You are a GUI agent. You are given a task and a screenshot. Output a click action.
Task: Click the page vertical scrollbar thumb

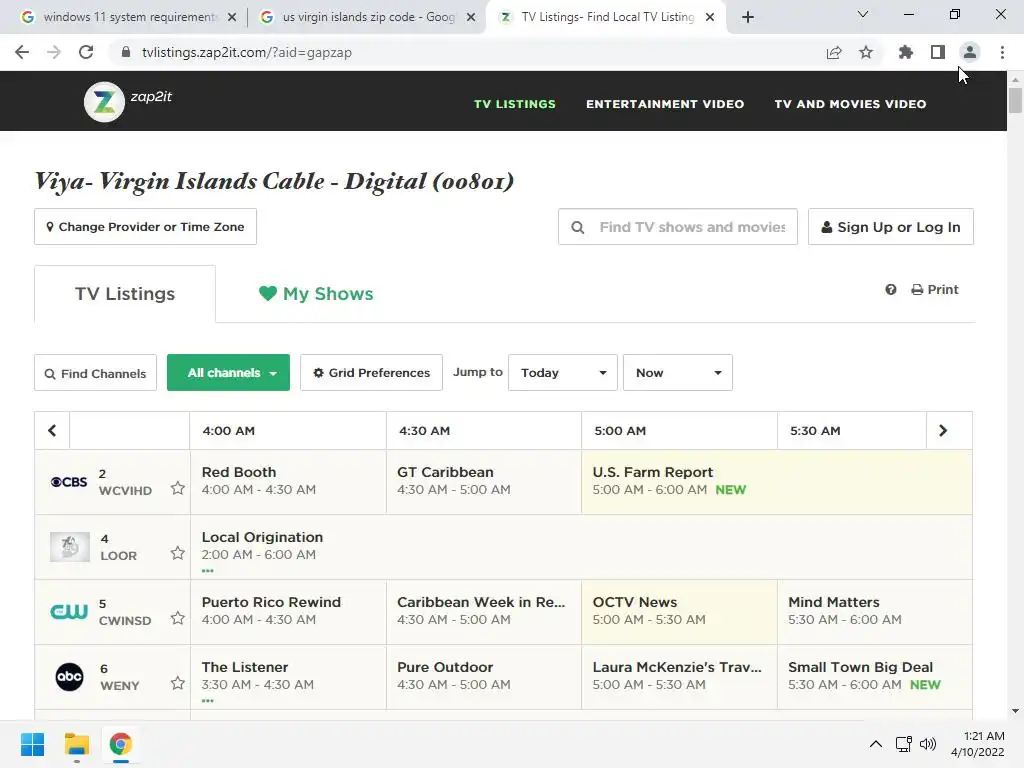[x=1015, y=101]
